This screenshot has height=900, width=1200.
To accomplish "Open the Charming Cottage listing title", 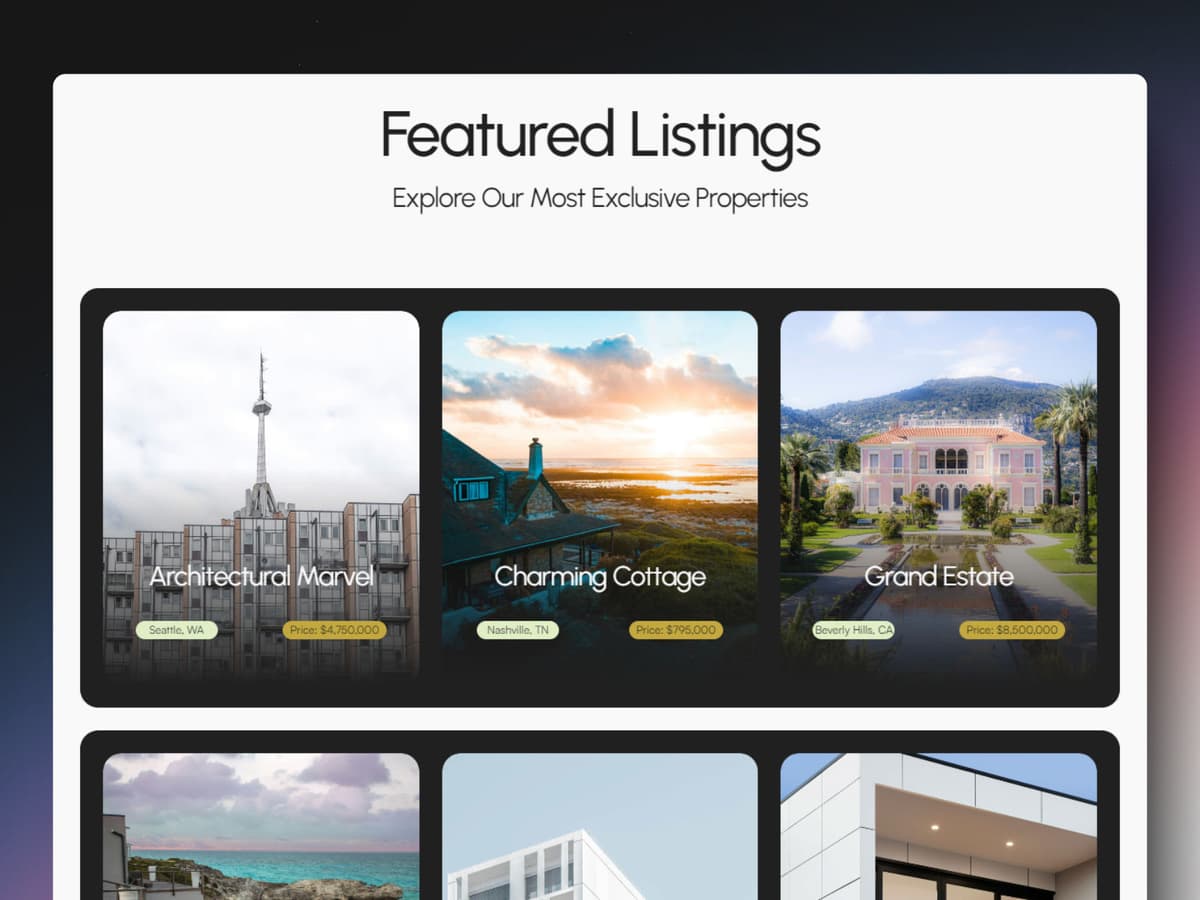I will (x=600, y=576).
